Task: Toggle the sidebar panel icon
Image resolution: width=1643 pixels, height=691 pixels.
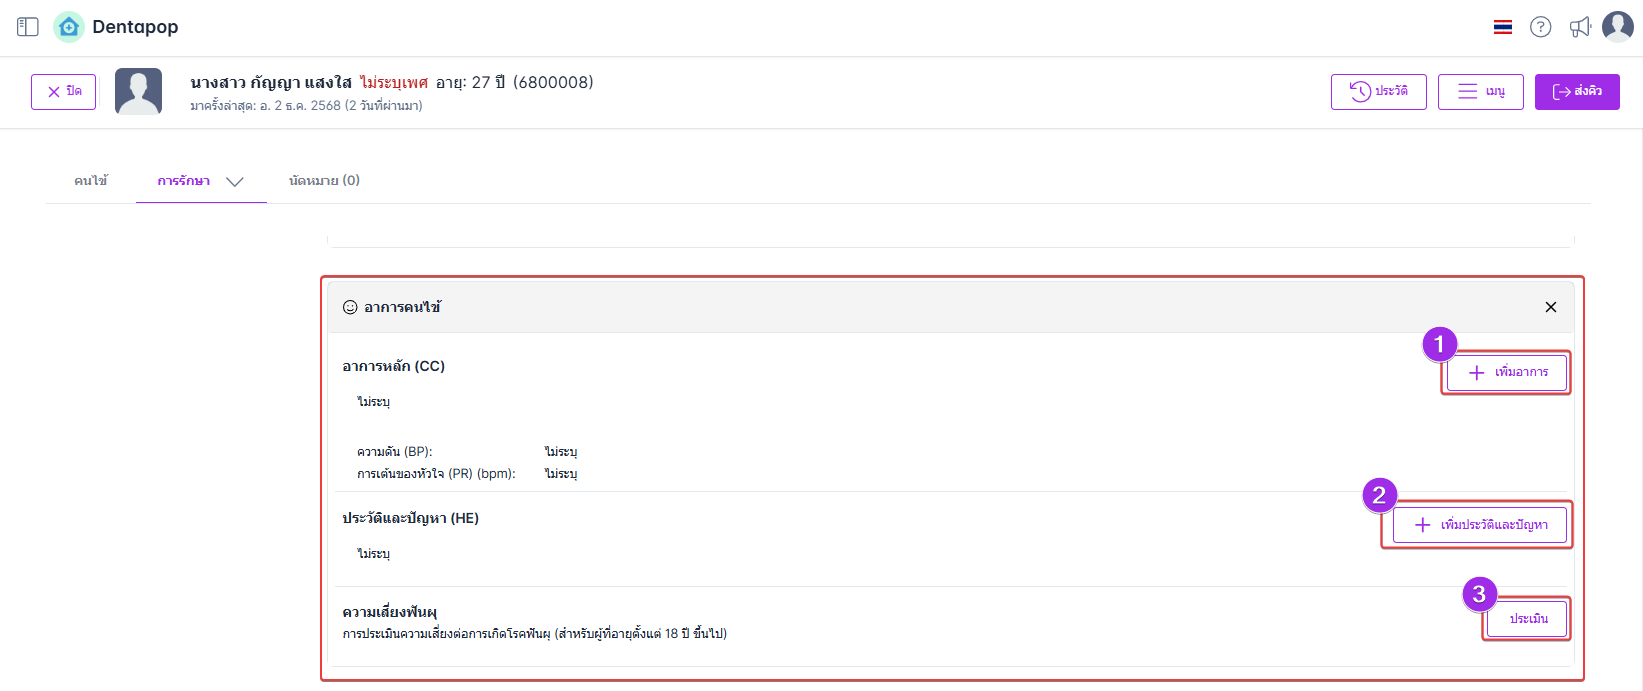Action: 28,27
